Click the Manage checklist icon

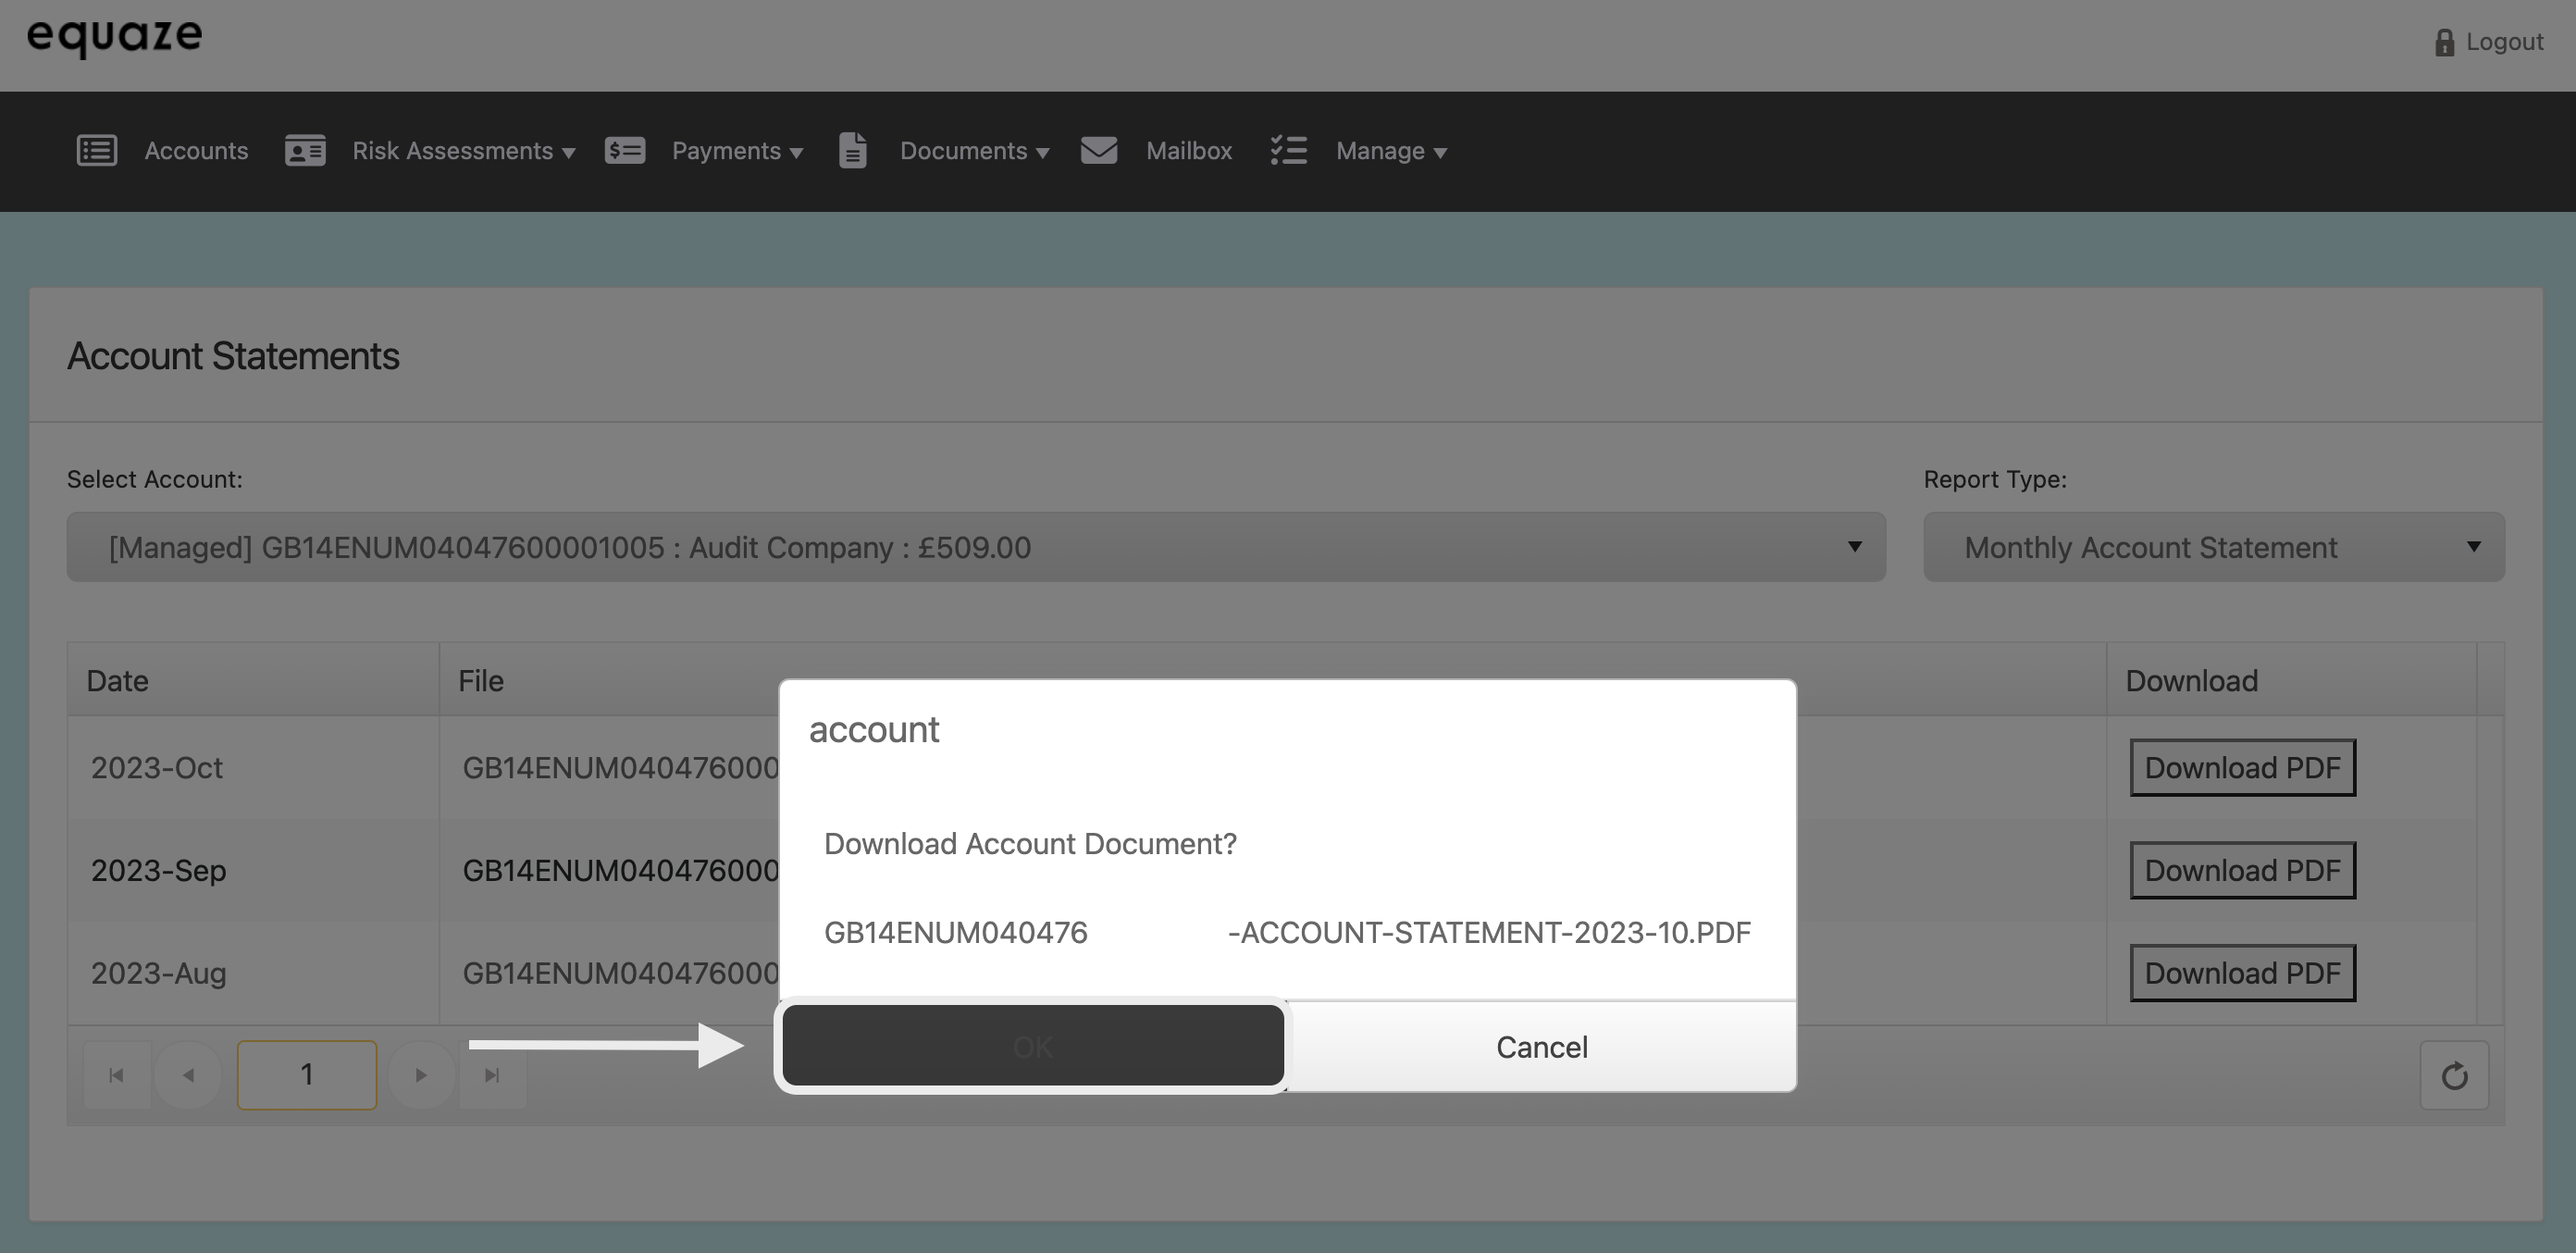1289,150
